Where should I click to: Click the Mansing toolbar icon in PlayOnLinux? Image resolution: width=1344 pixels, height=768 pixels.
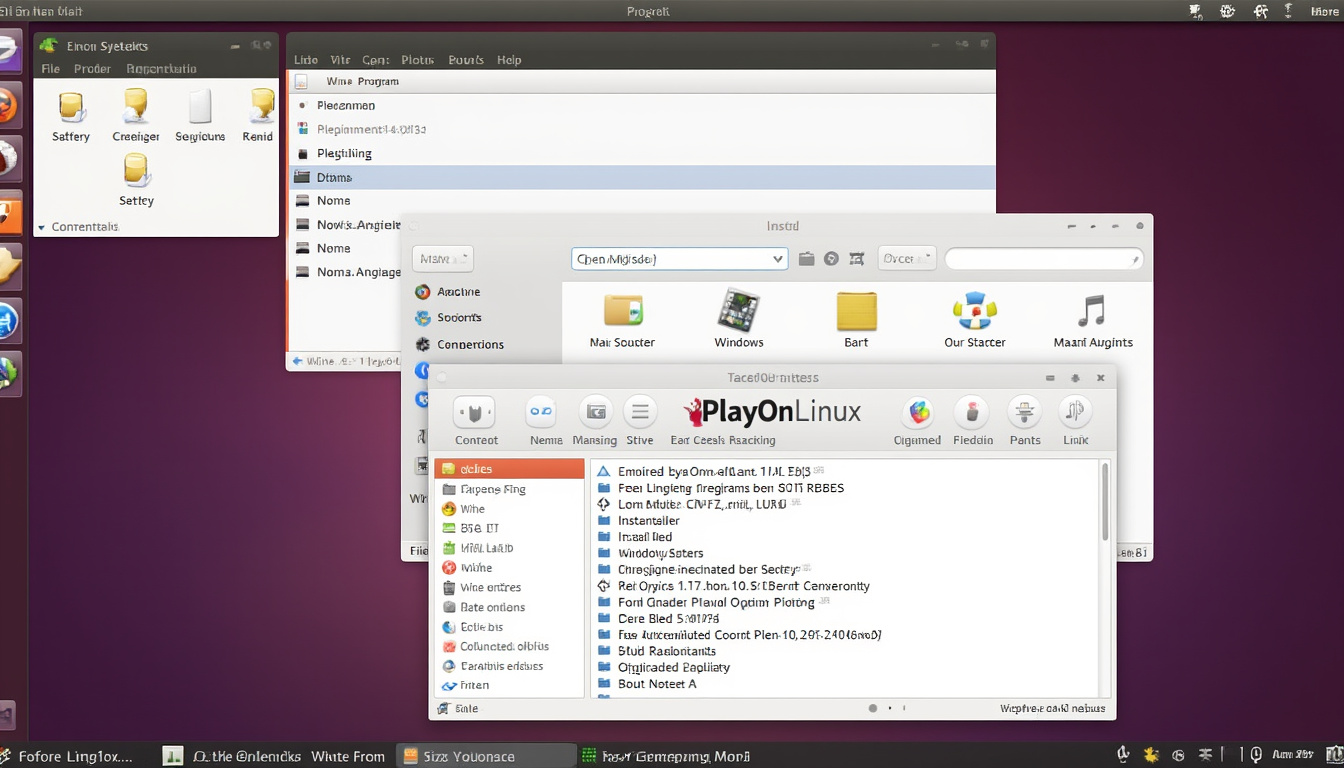[x=595, y=412]
